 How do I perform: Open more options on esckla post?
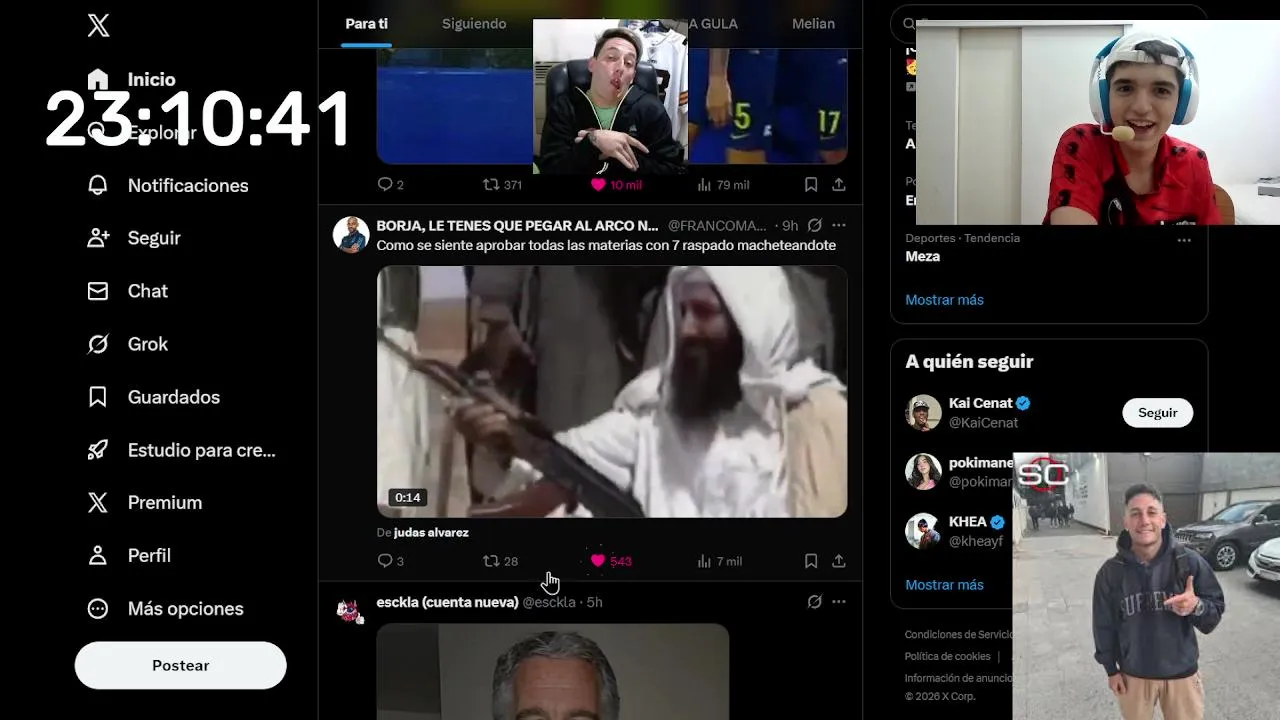[839, 602]
